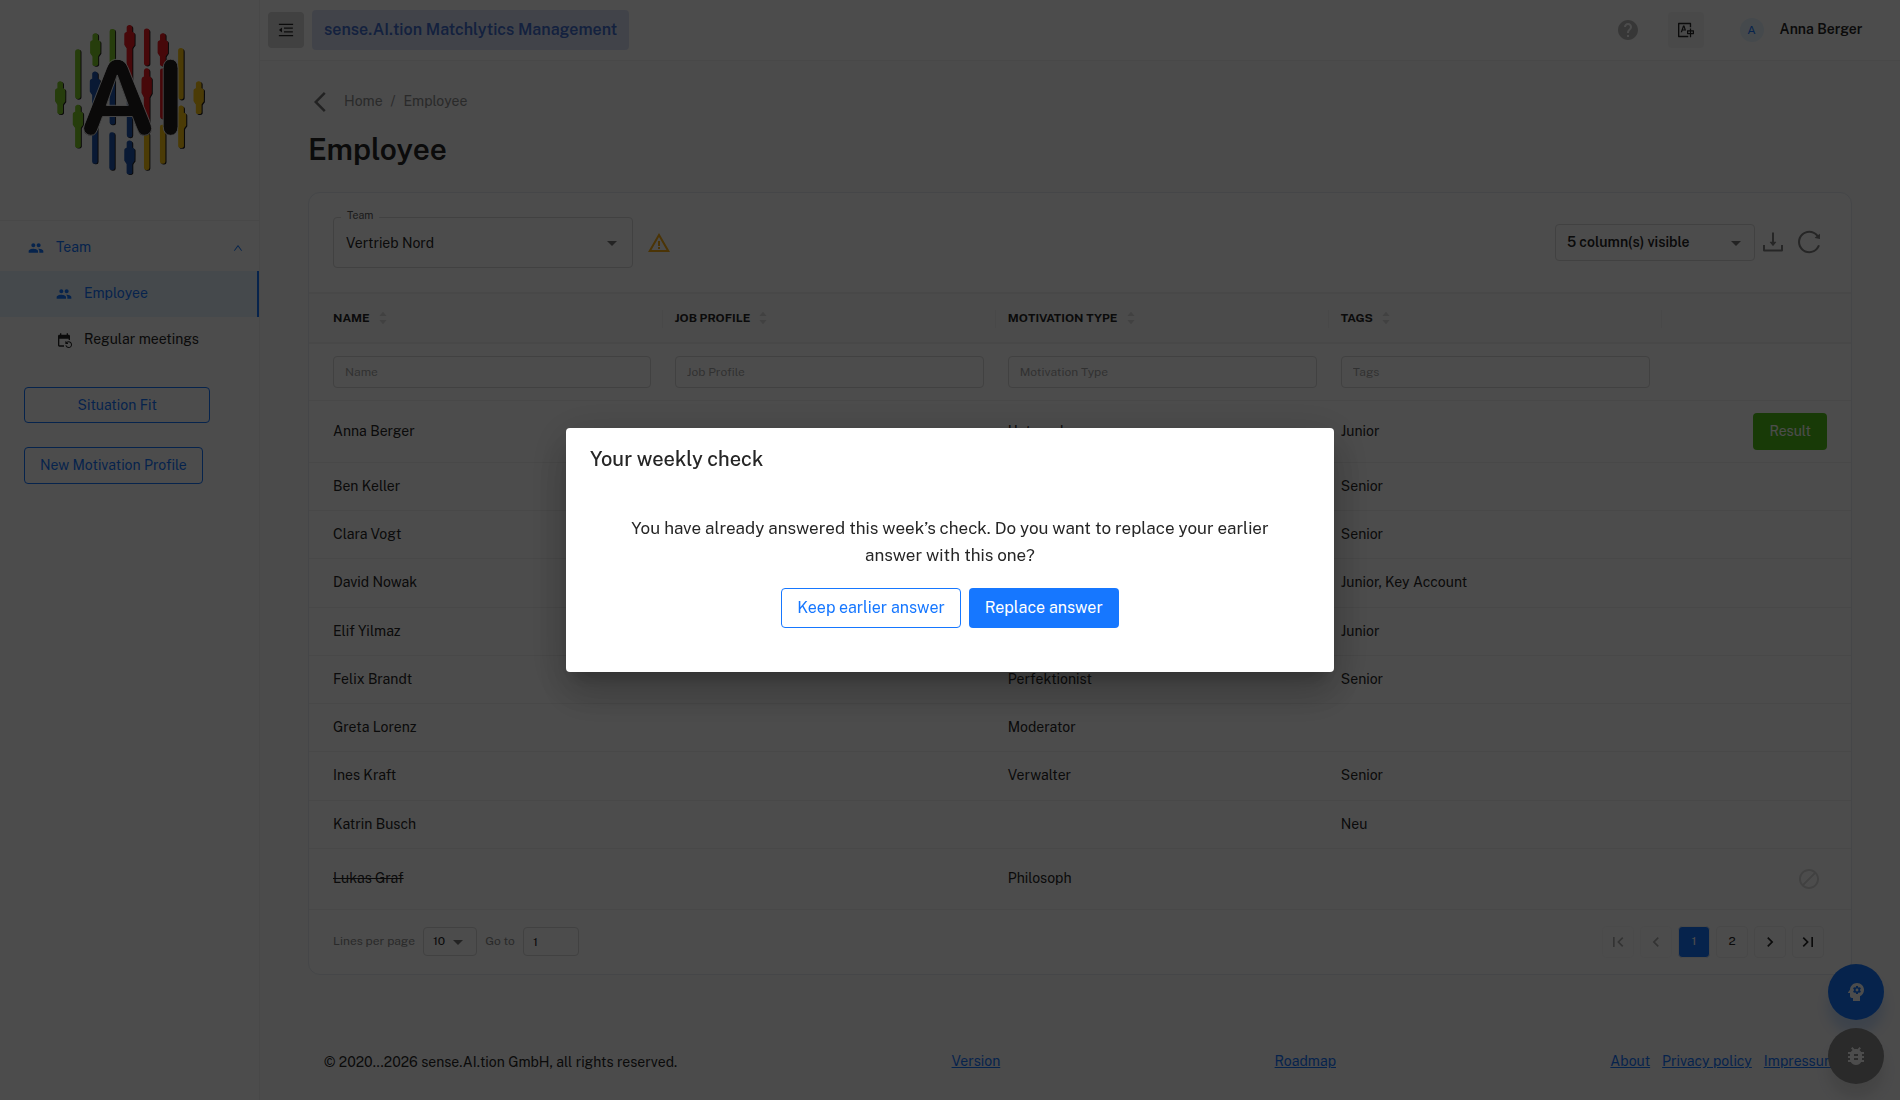Click the team warning triangle icon

(659, 243)
